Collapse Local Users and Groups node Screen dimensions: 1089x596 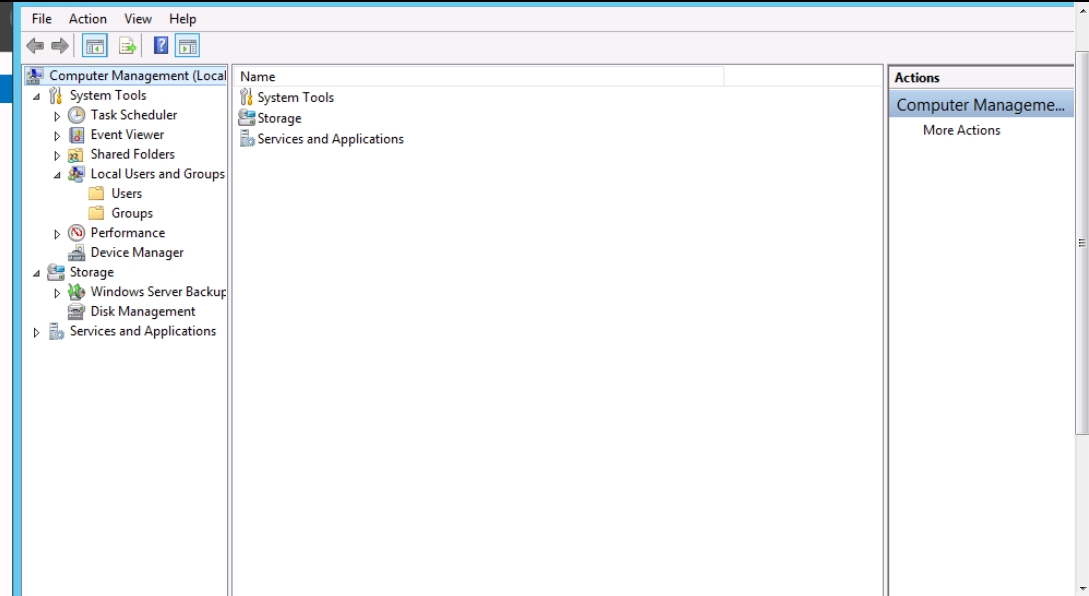pos(58,175)
